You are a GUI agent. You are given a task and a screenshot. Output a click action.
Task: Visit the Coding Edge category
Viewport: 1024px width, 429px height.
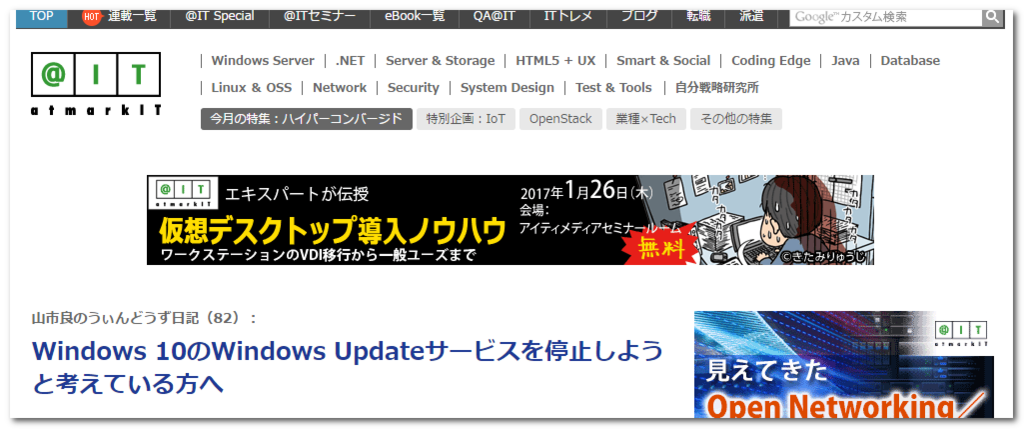(x=771, y=61)
